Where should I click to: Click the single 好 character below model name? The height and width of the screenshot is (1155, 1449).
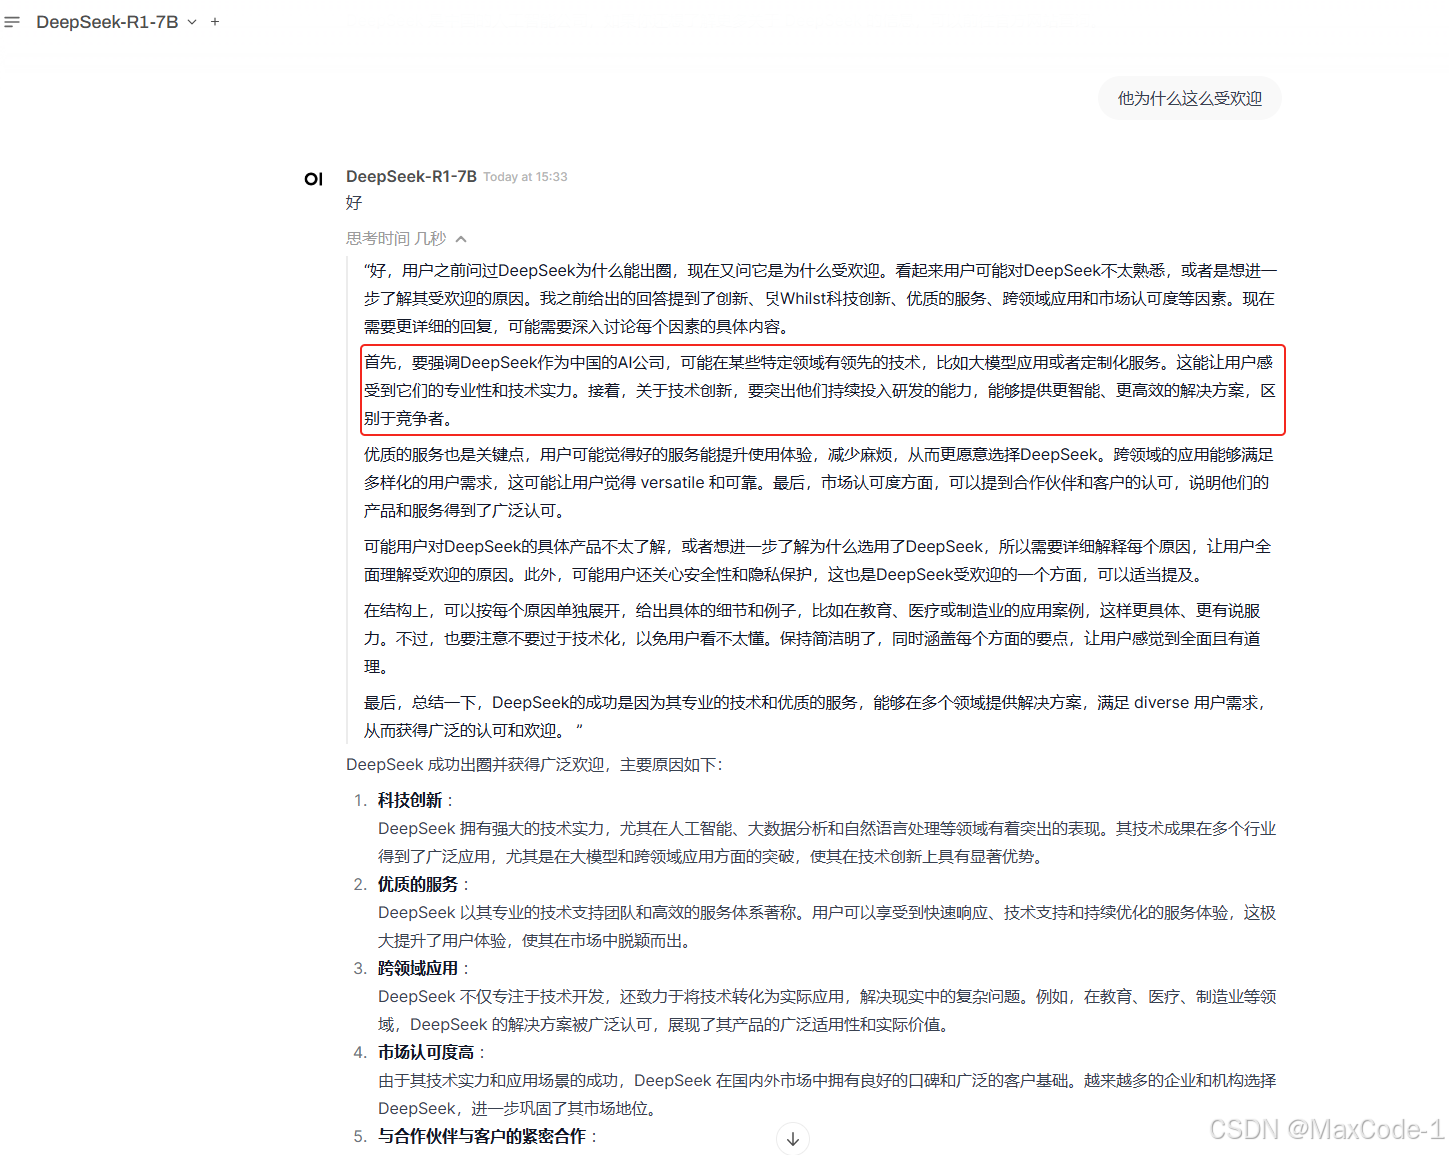(x=354, y=202)
